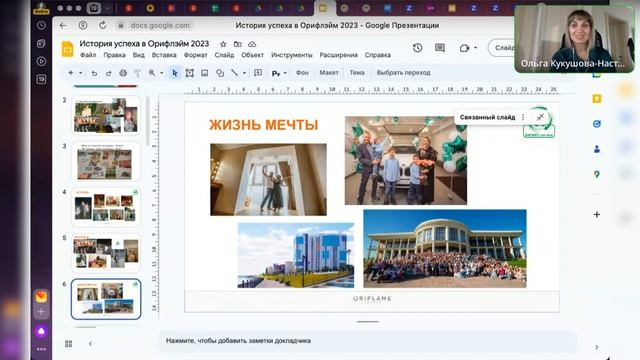Click Выбрать переход transition button
Image resolution: width=640 pixels, height=360 pixels.
coord(403,72)
